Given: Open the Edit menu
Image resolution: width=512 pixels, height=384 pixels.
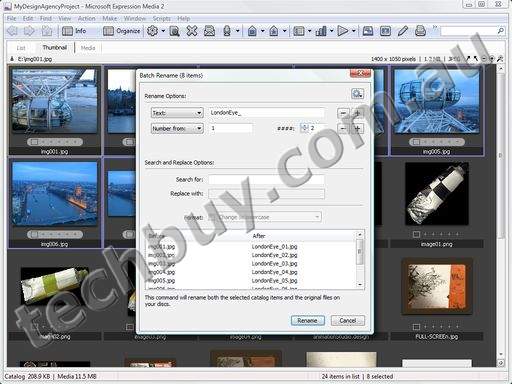Looking at the screenshot, I should tap(28, 18).
